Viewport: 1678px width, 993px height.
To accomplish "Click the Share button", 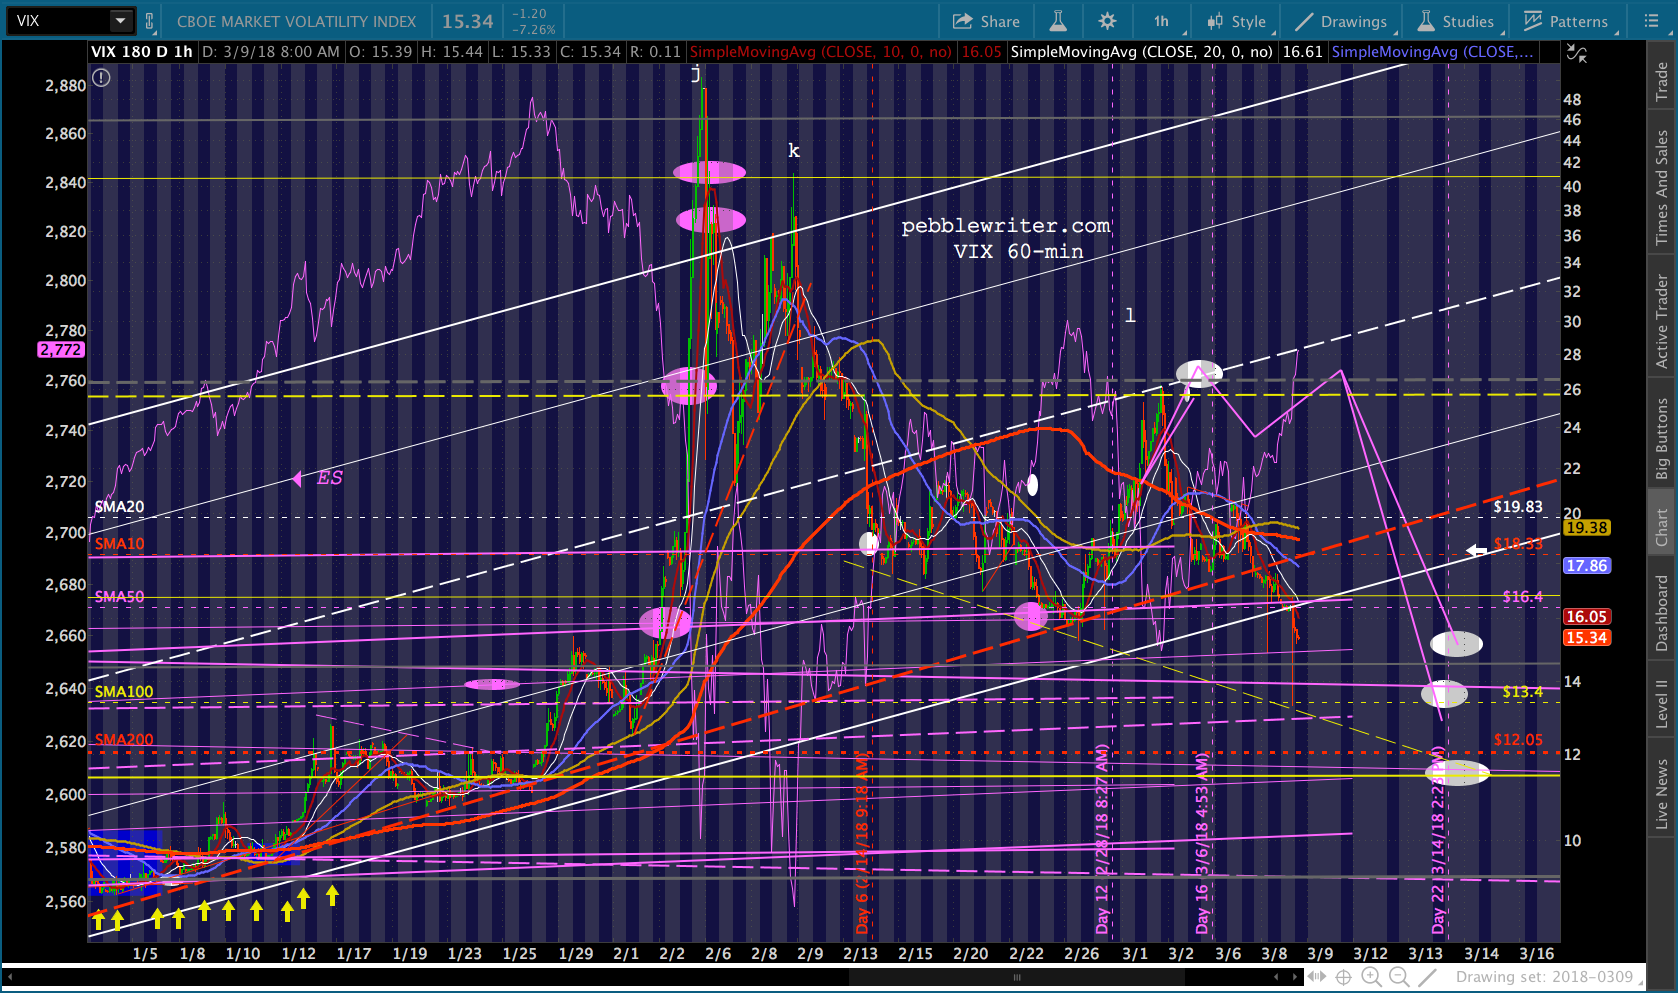I will 986,21.
